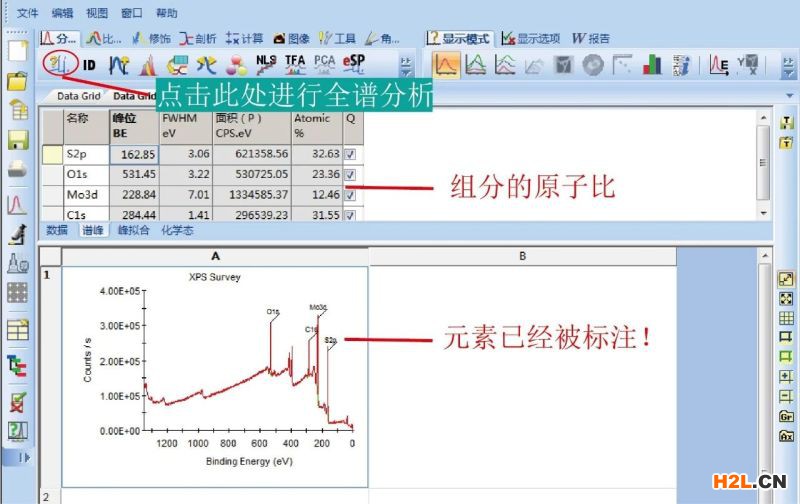
Task: Select the NLS fitting tool
Action: click(x=266, y=65)
